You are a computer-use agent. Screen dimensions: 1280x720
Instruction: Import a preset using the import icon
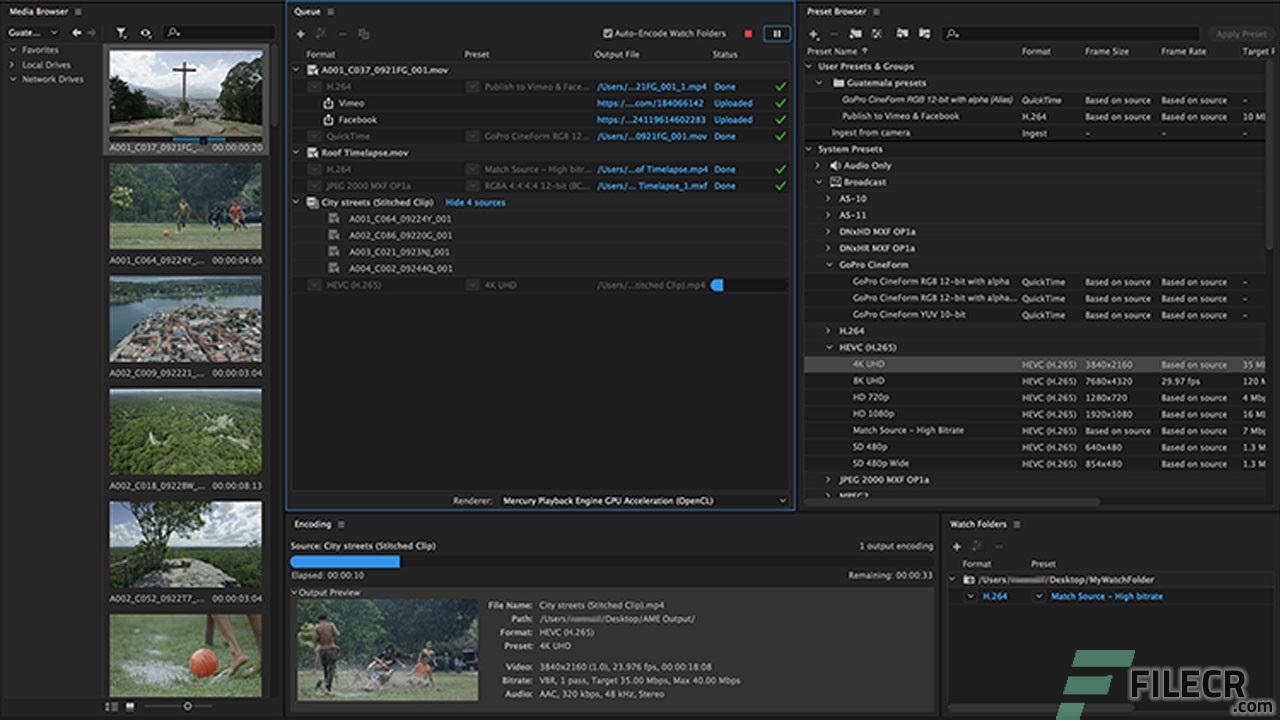[903, 34]
